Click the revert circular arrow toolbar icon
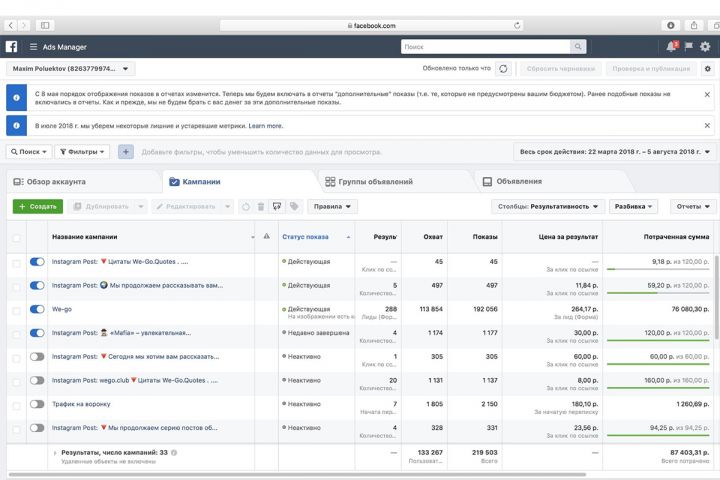The width and height of the screenshot is (720, 480). click(246, 207)
